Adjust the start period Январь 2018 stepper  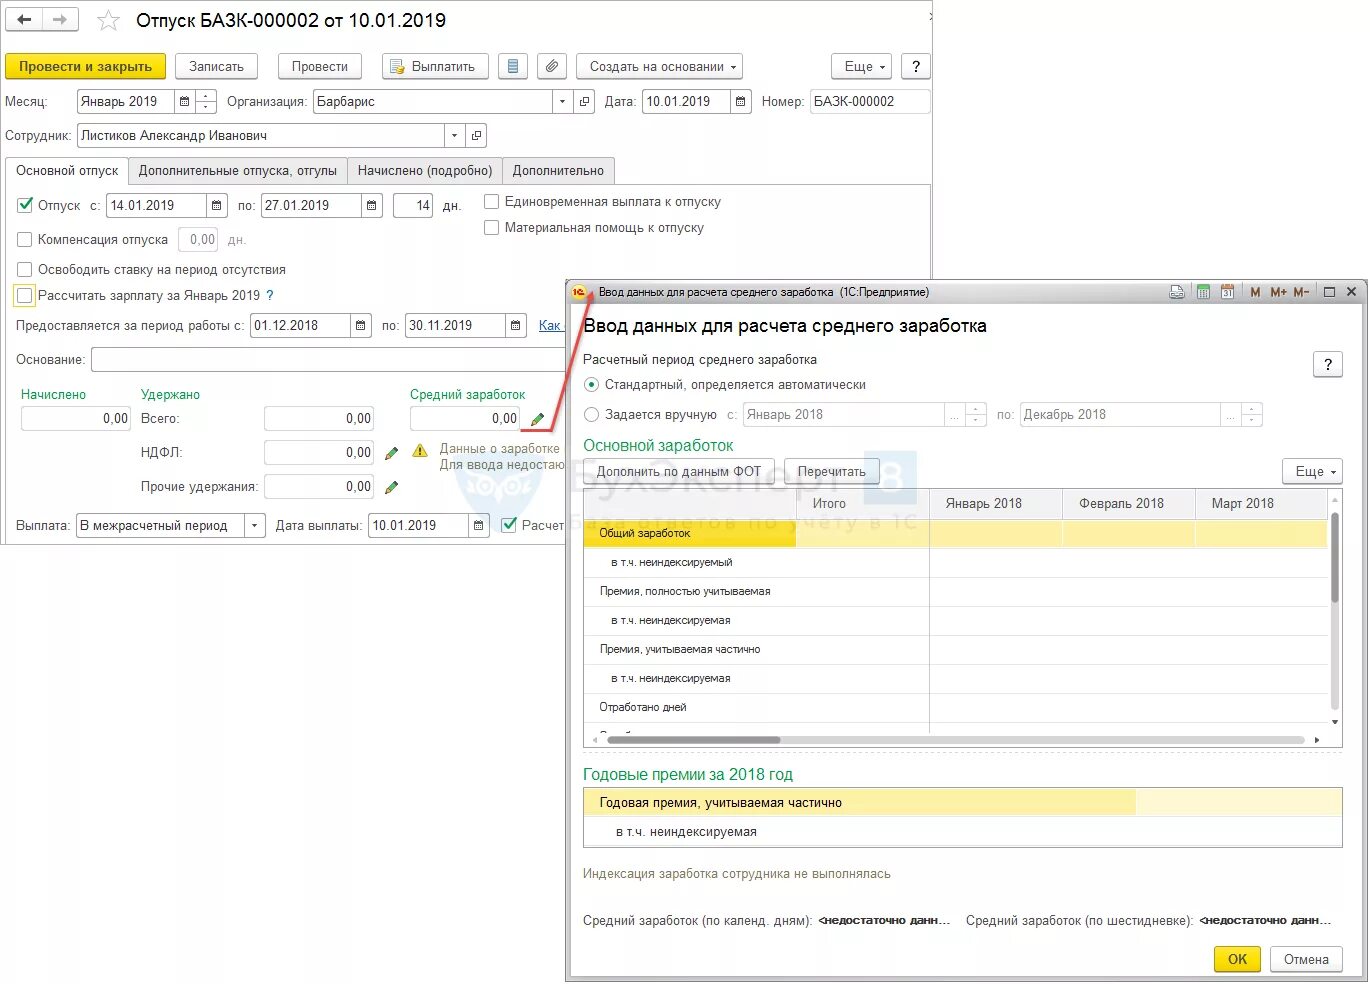click(x=976, y=414)
